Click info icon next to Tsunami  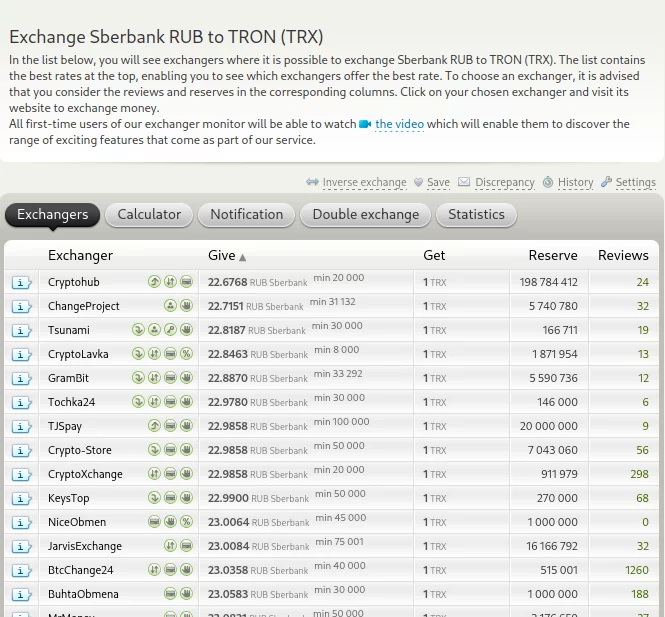click(21, 331)
